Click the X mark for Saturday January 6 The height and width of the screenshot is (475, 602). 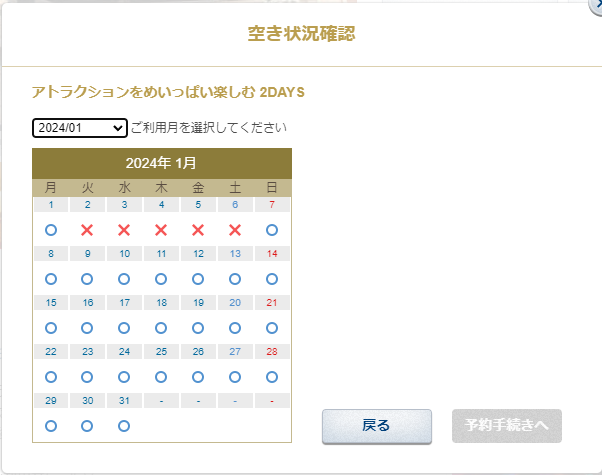click(x=235, y=230)
